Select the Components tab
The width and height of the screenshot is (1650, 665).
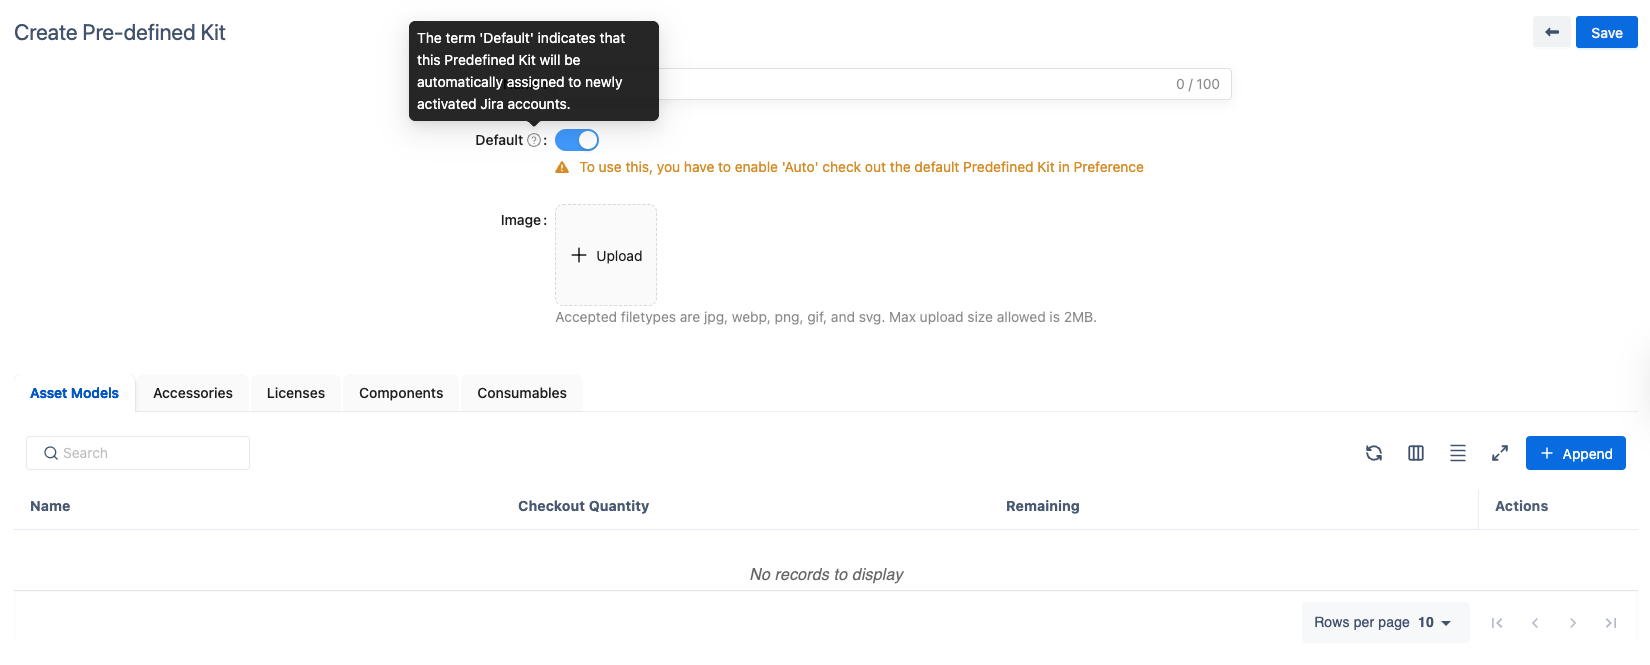(x=401, y=393)
